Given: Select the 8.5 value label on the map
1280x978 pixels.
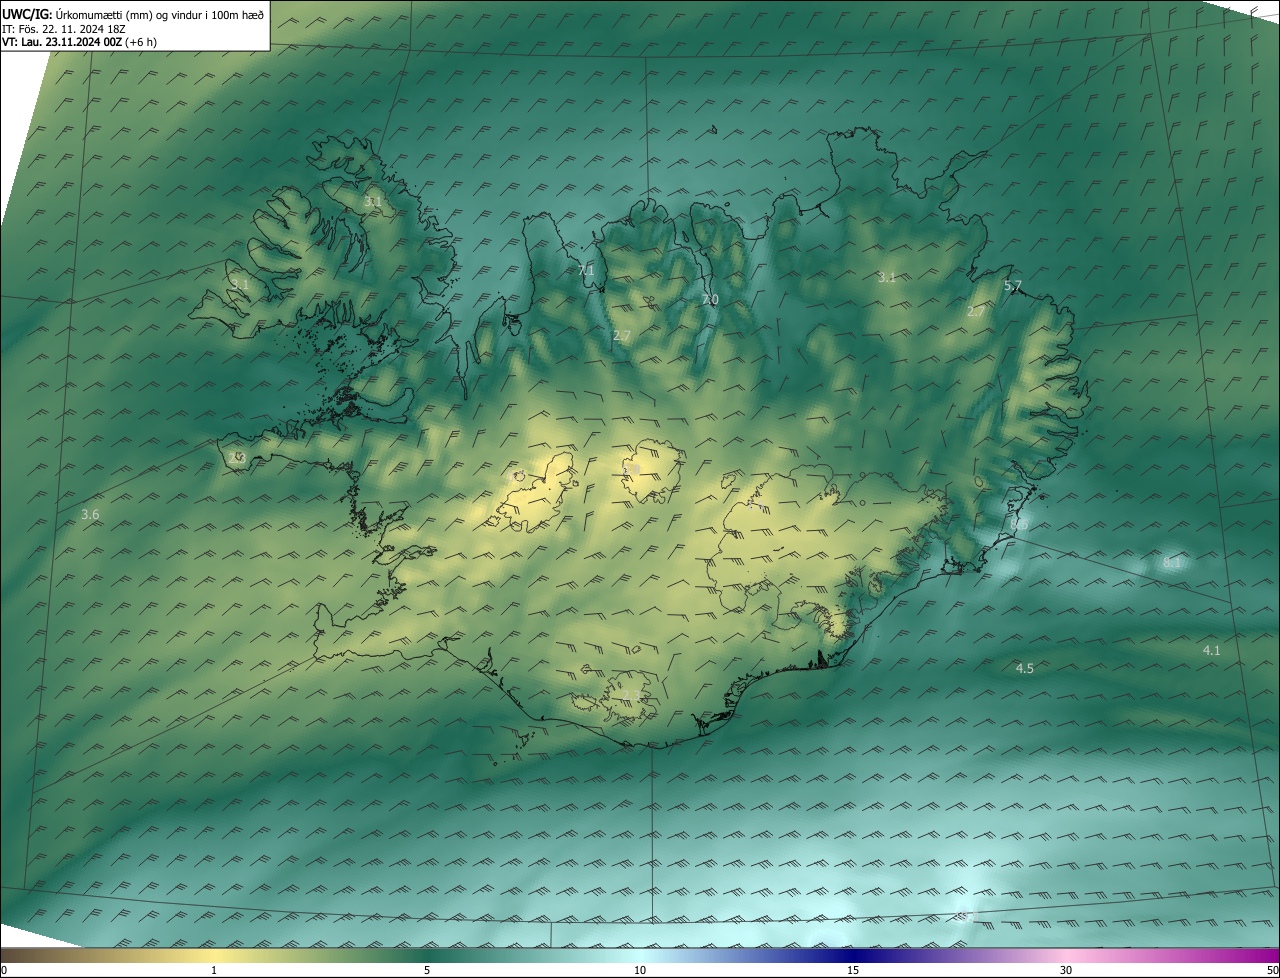Looking at the screenshot, I should pos(1019,523).
